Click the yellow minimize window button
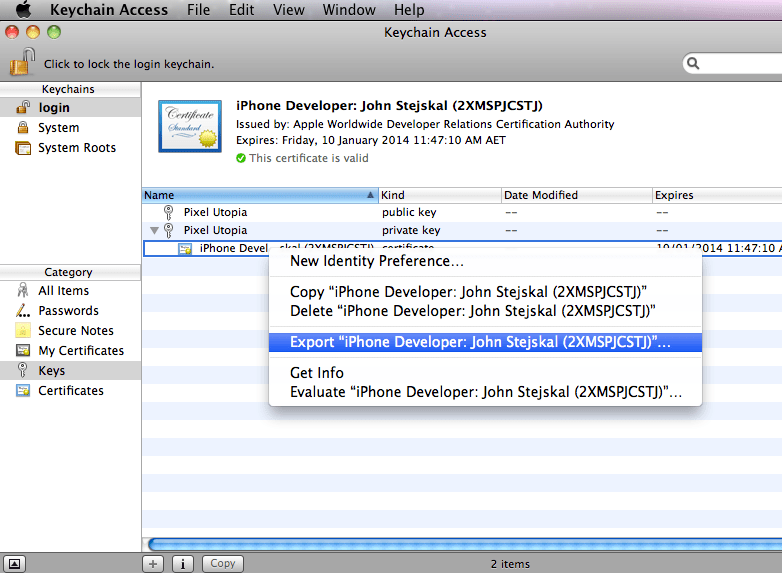The width and height of the screenshot is (782, 573). coord(33,32)
